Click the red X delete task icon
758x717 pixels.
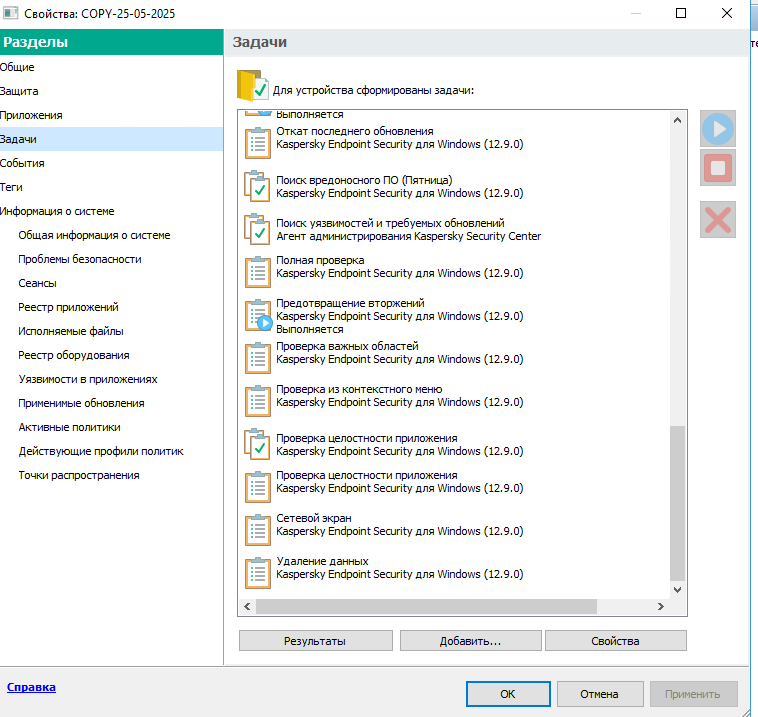tap(718, 220)
